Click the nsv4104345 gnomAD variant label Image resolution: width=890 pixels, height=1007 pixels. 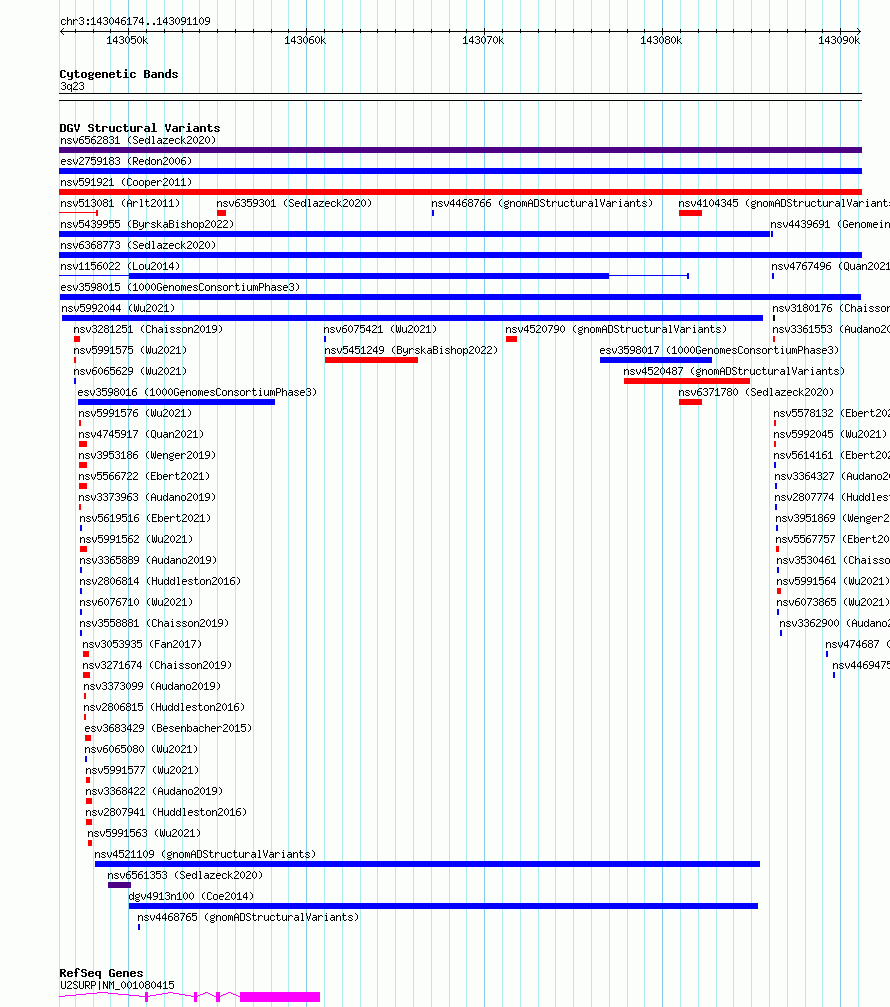(784, 203)
